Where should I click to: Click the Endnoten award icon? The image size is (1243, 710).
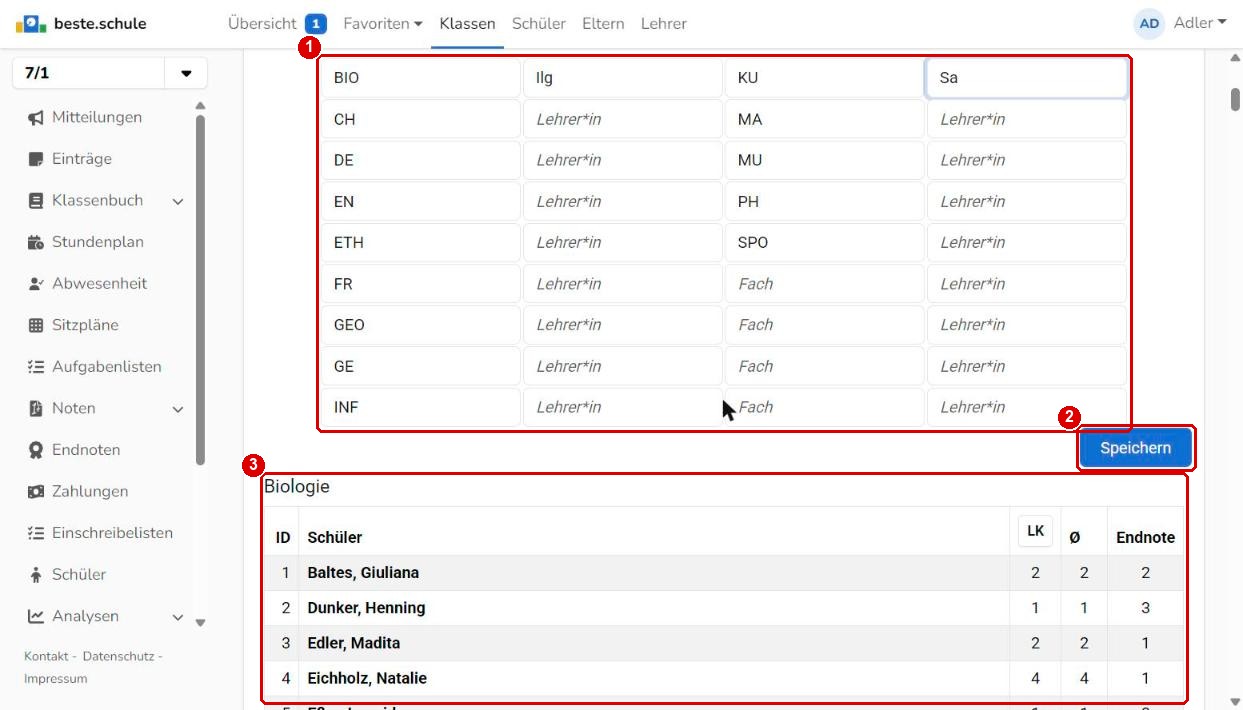point(35,450)
